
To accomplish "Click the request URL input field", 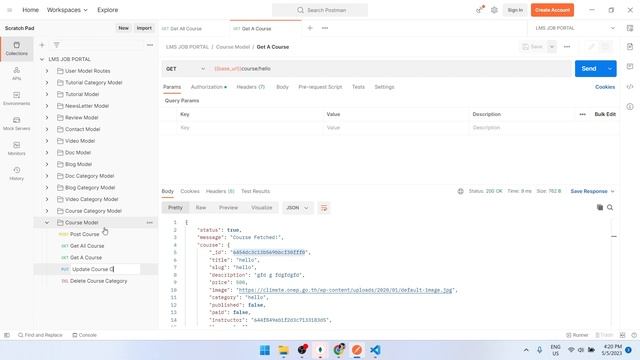I will click(391, 69).
